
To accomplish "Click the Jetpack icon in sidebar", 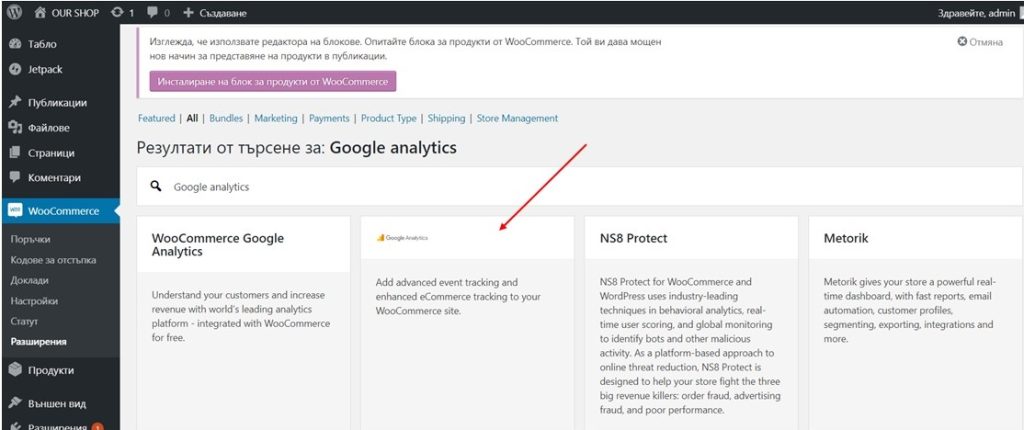I will pos(16,69).
